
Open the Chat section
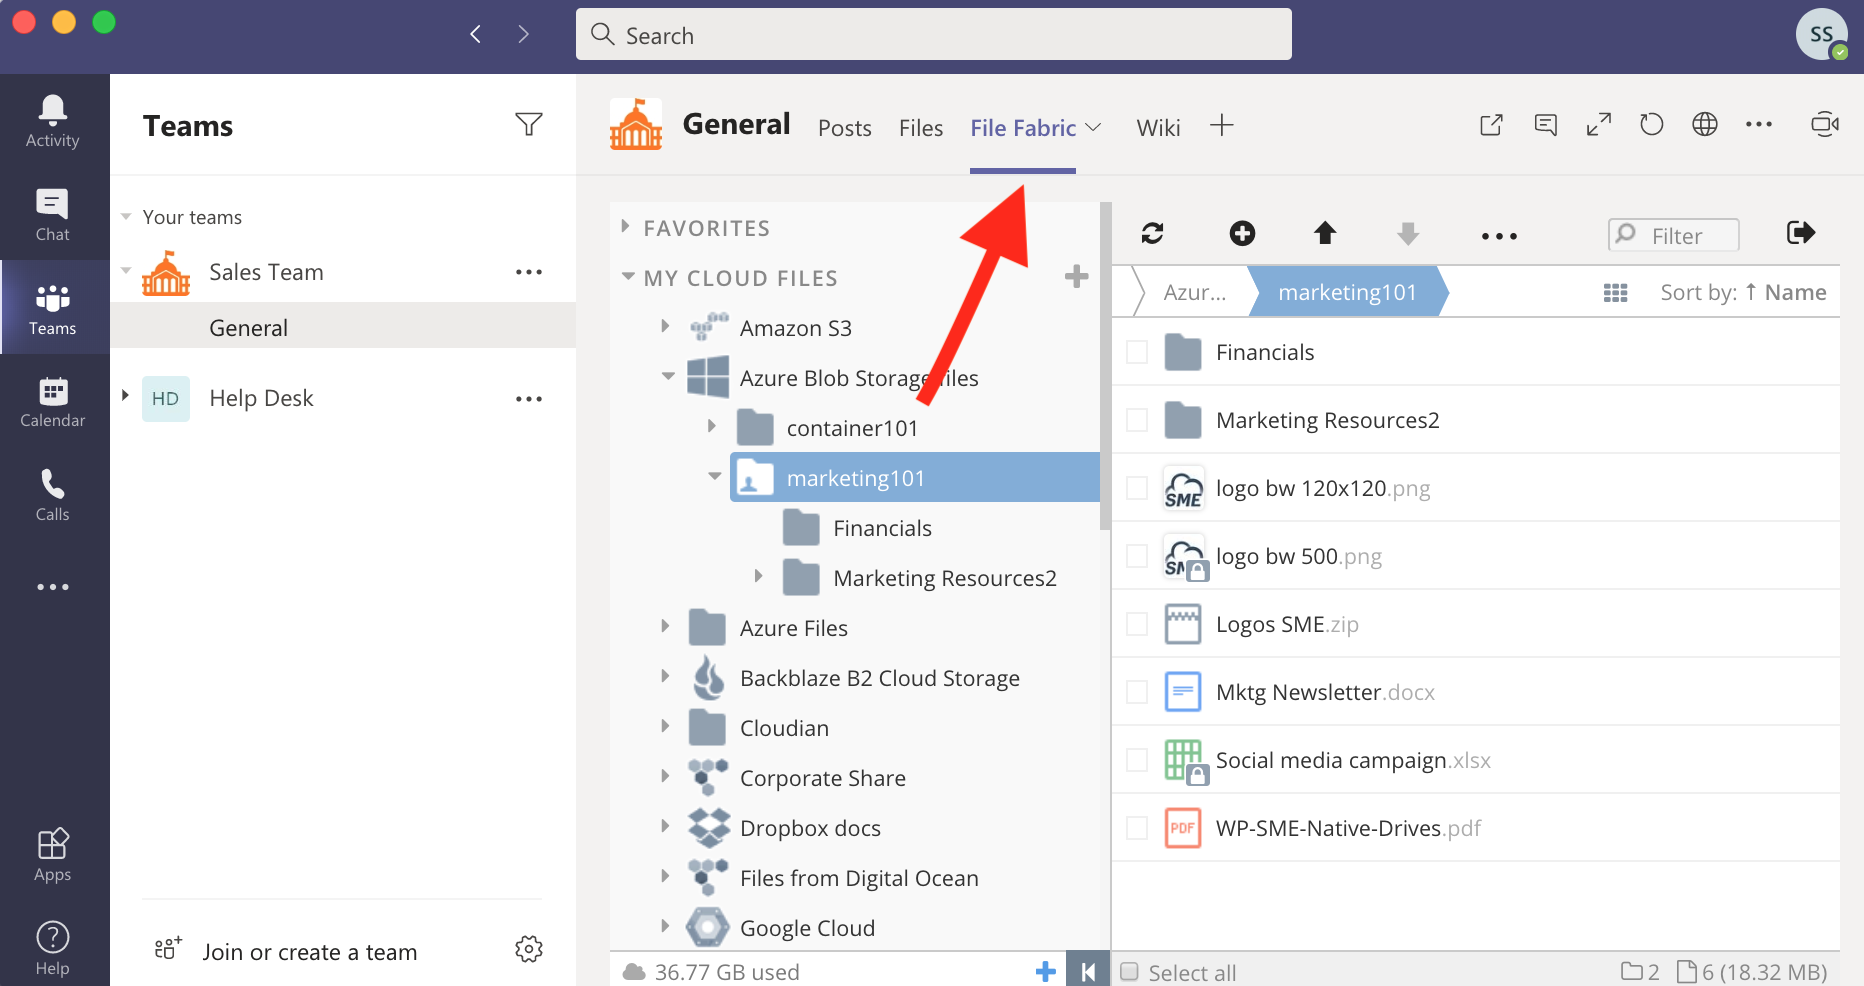point(52,214)
